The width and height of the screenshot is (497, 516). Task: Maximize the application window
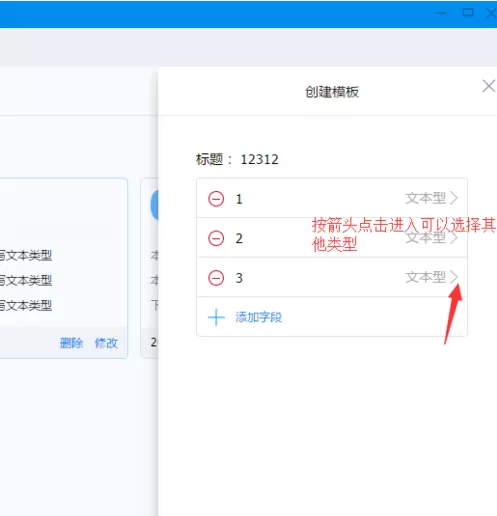[x=468, y=13]
